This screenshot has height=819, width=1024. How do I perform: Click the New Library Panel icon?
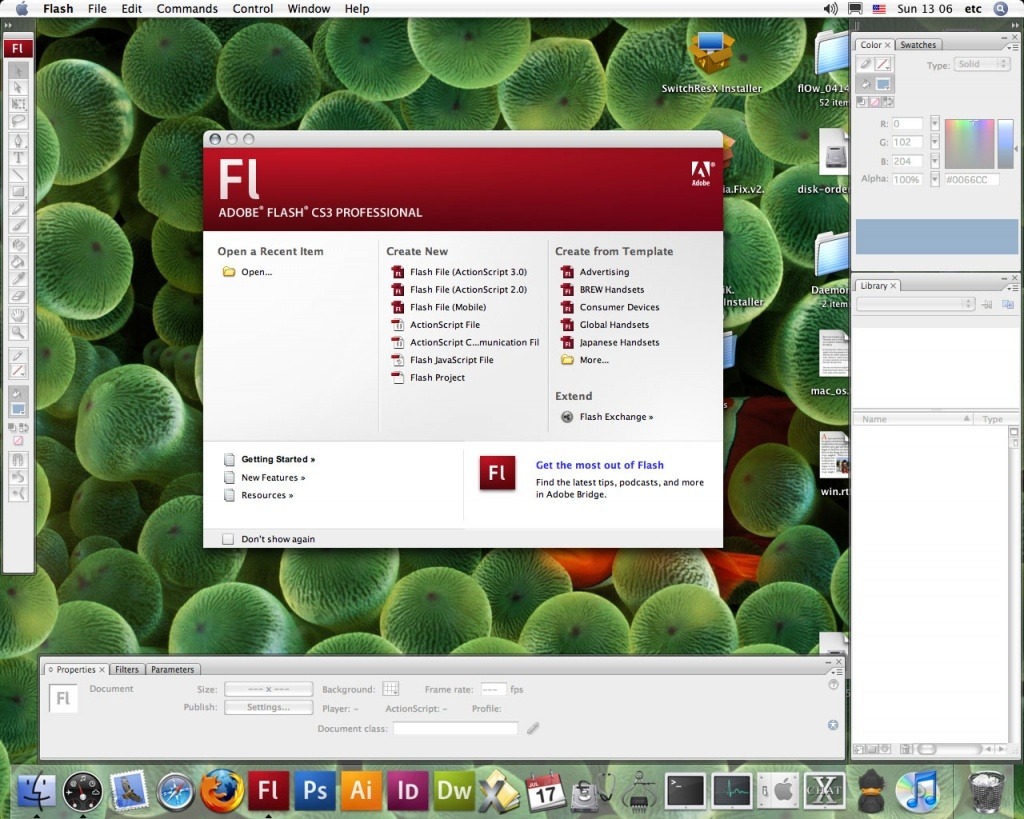tap(1008, 304)
